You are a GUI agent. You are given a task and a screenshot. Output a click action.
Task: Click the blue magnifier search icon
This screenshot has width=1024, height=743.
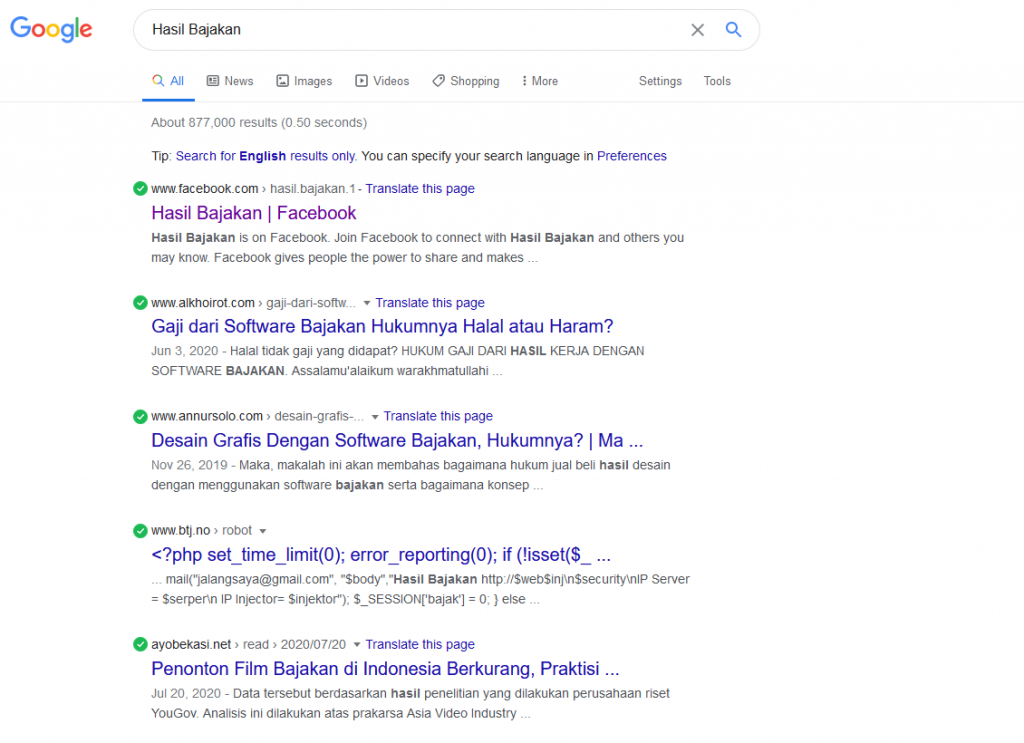[x=733, y=29]
